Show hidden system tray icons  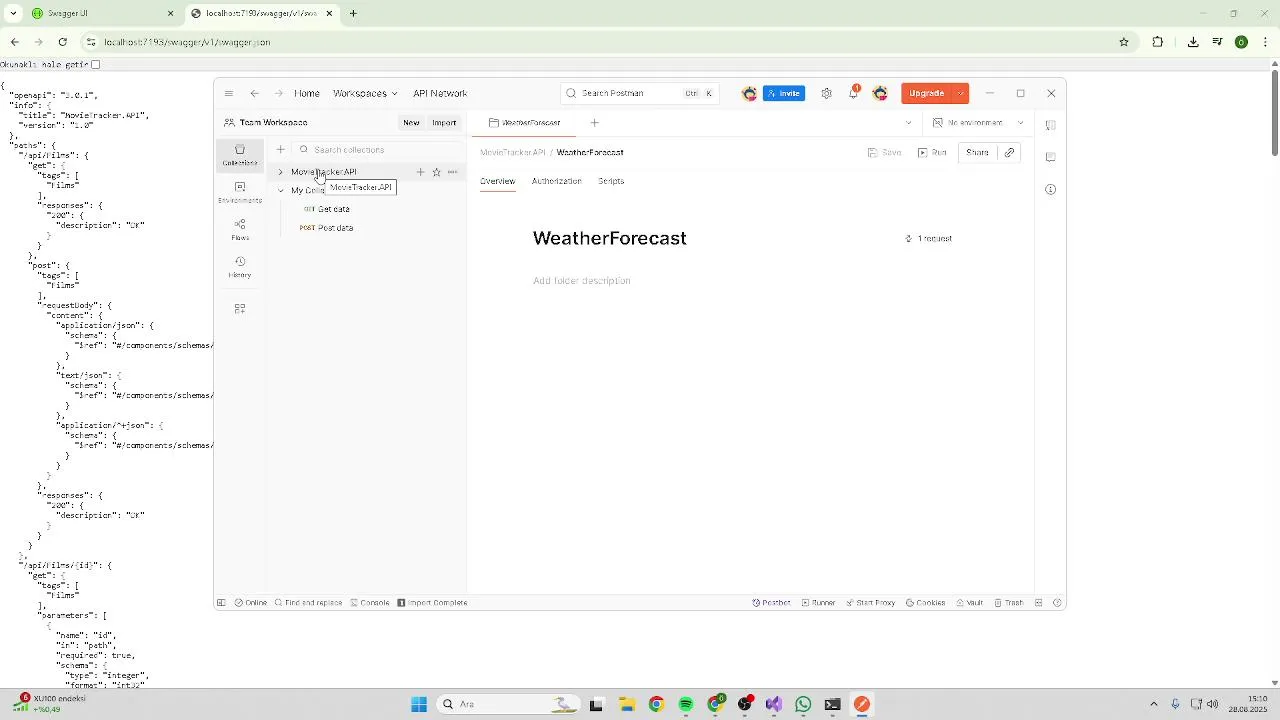click(1153, 704)
